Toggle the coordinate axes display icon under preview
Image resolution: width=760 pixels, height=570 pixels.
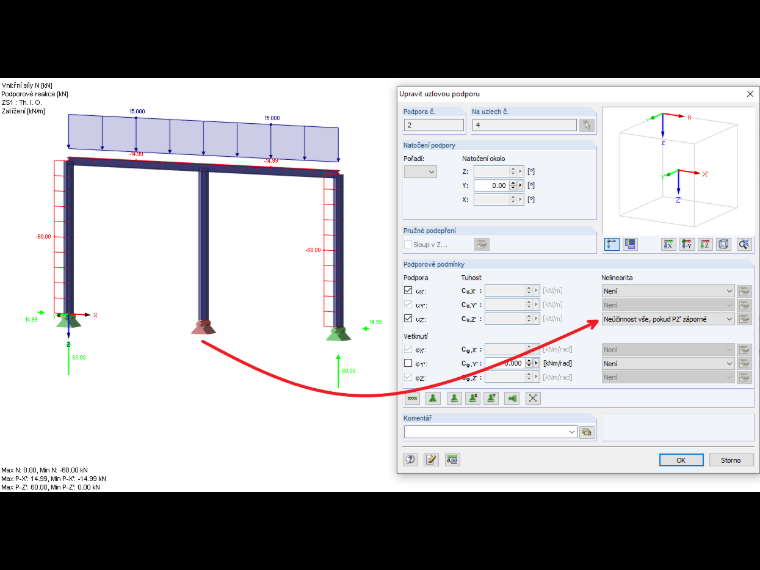[x=612, y=244]
